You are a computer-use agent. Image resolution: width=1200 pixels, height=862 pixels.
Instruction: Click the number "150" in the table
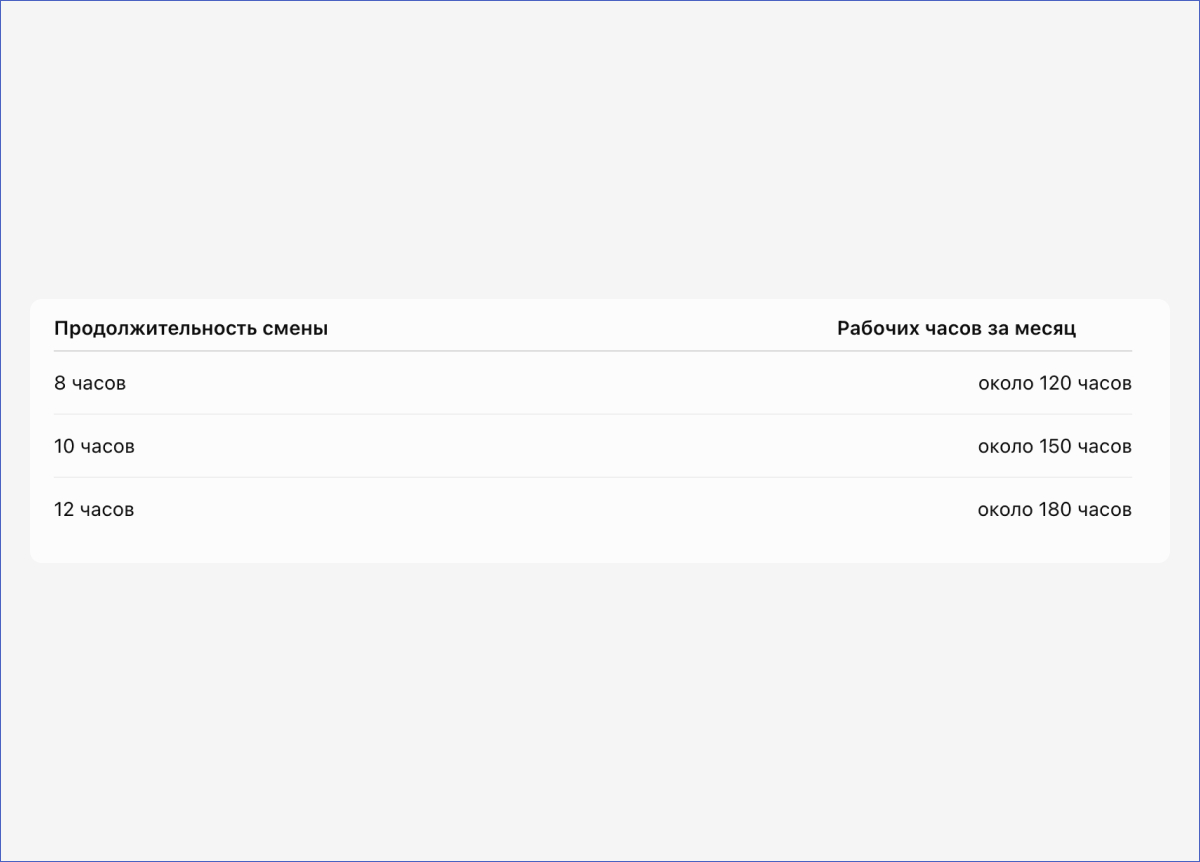click(1055, 446)
